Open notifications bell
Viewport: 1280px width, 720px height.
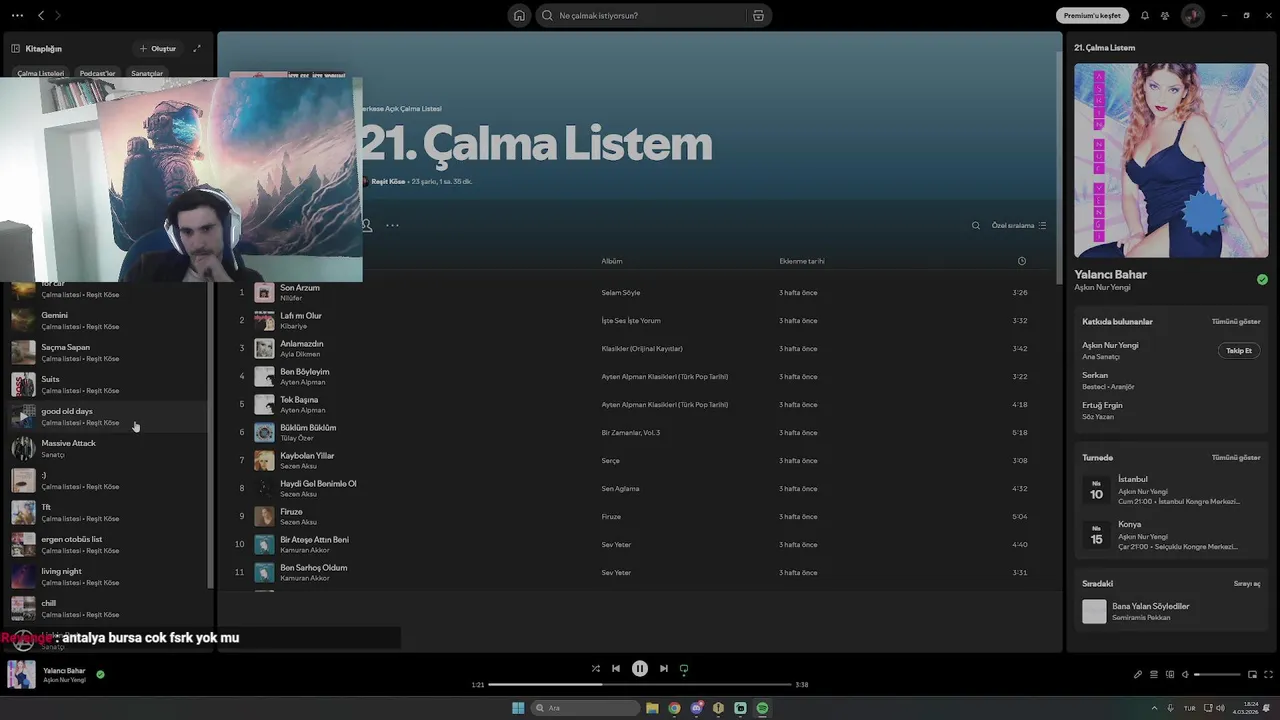1145,15
